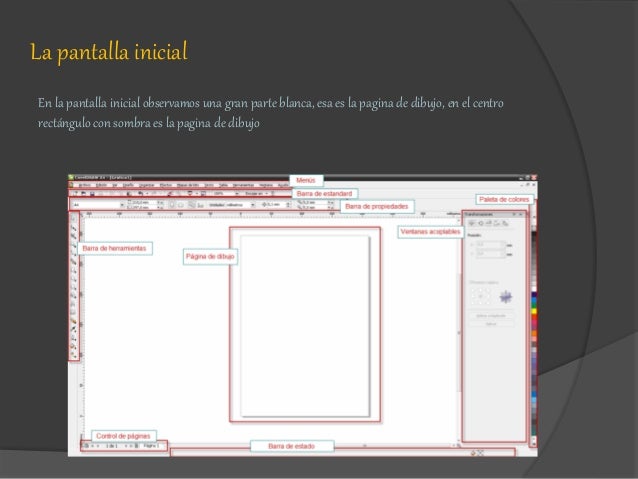Screen dimensions: 638x479
Task: Open the Efectos menu
Action: click(x=166, y=185)
